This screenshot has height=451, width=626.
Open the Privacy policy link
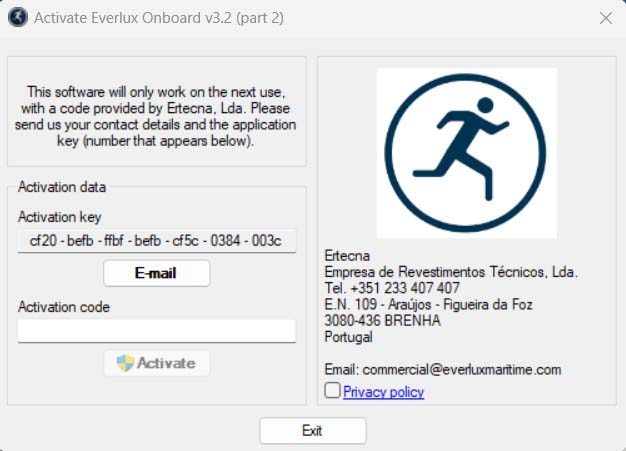point(383,392)
